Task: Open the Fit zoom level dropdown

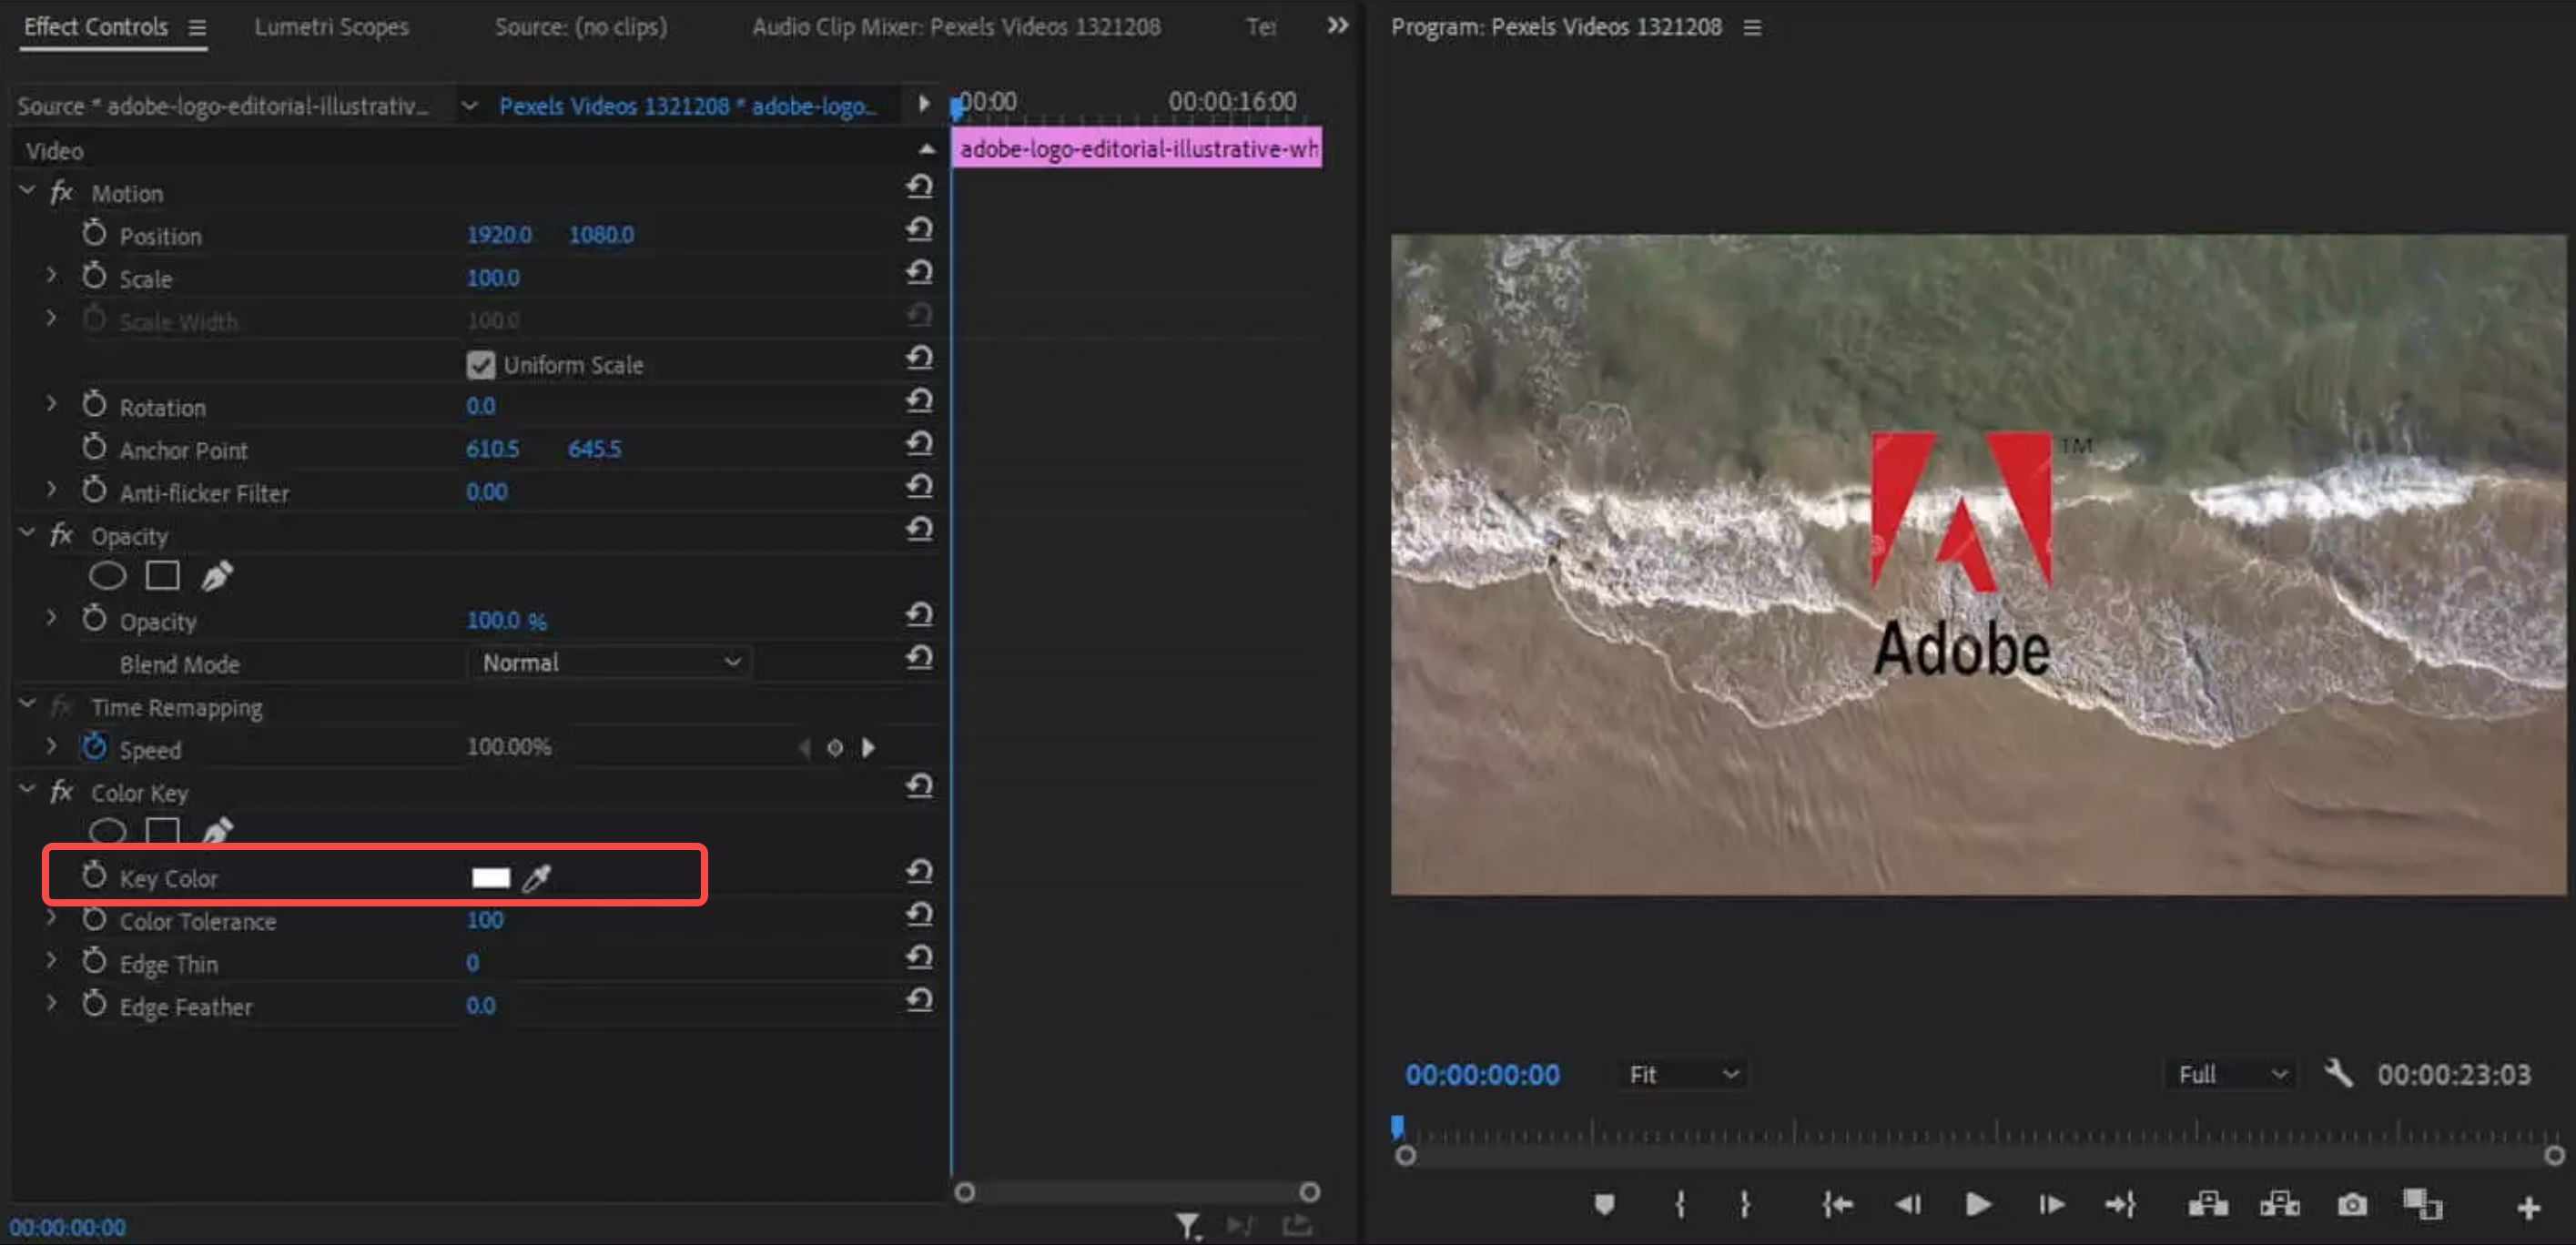Action: (1682, 1074)
